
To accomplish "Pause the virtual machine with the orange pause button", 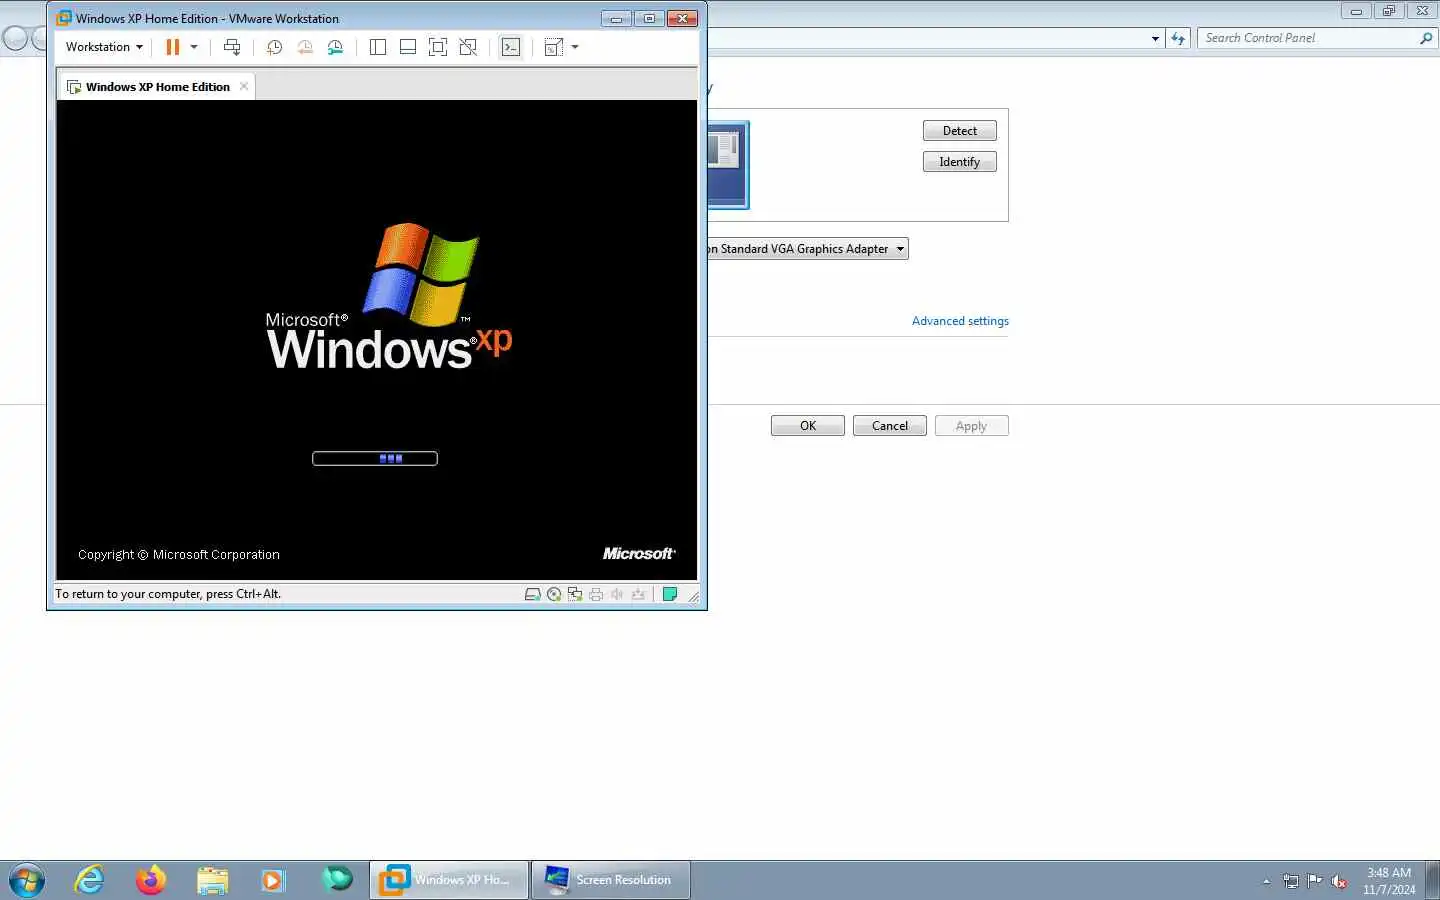I will click(172, 47).
